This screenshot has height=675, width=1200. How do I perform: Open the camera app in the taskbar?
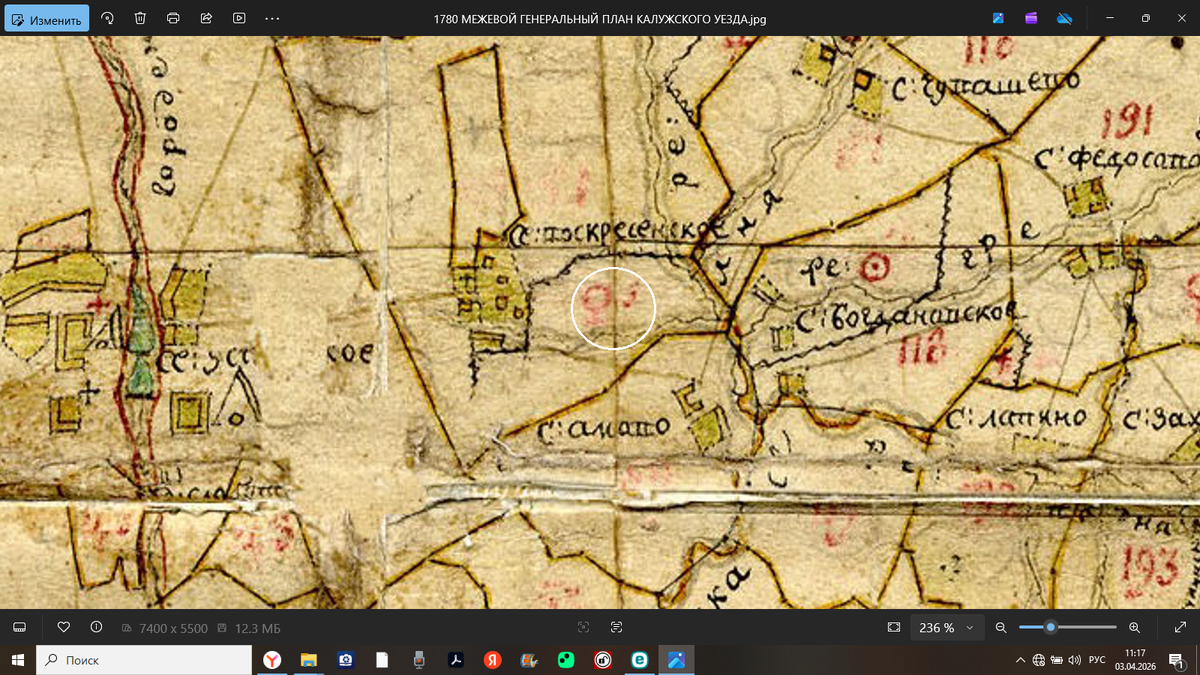pos(345,660)
